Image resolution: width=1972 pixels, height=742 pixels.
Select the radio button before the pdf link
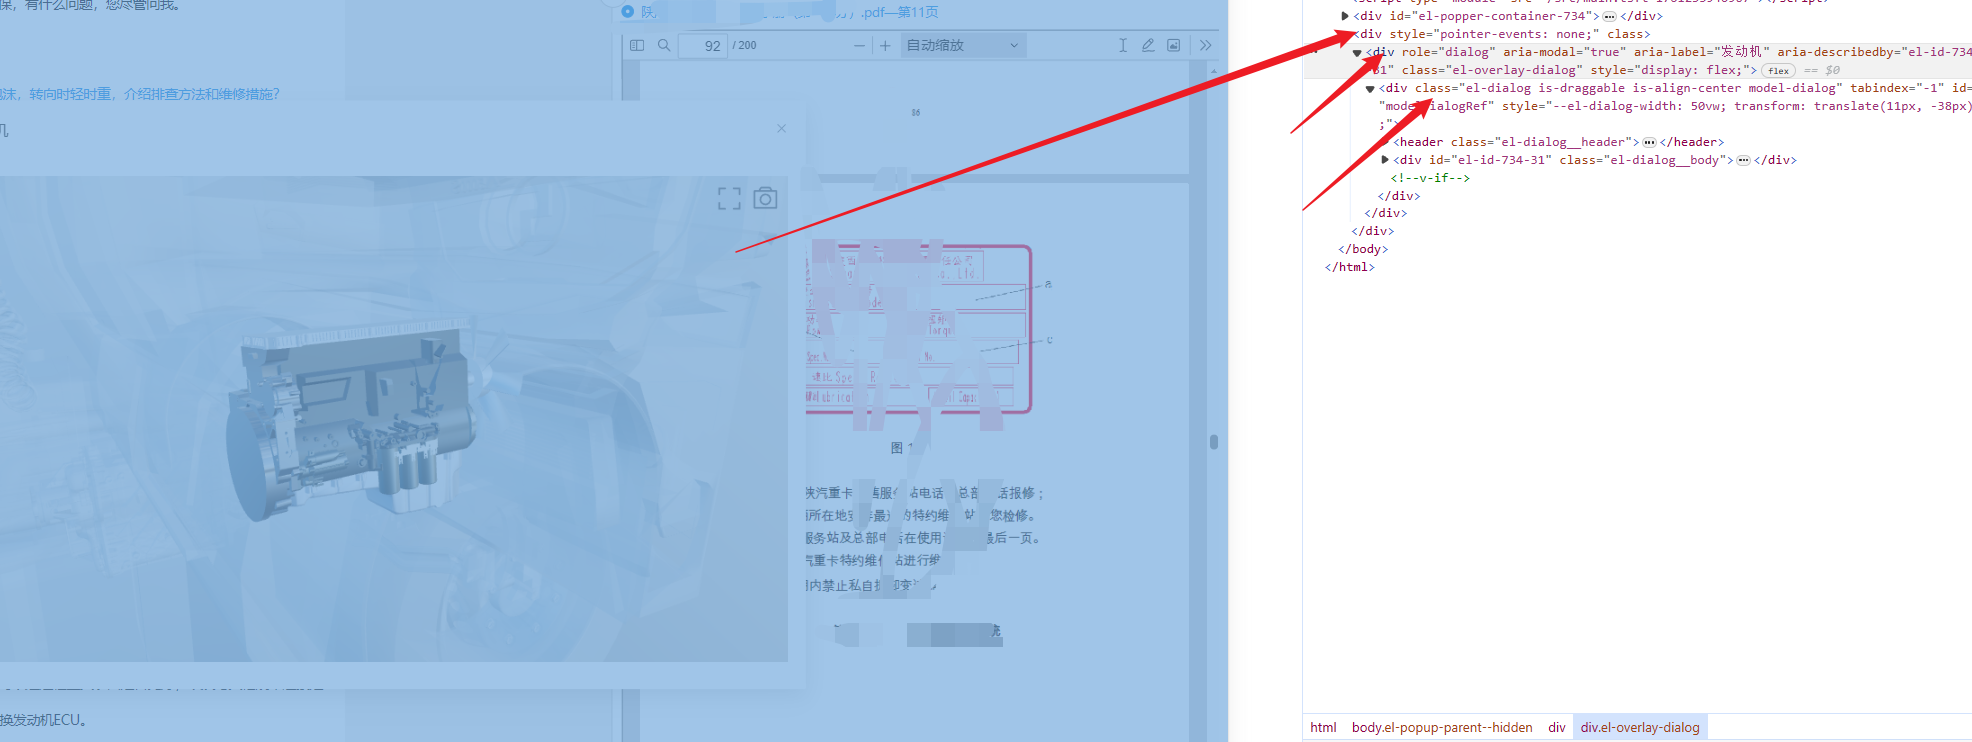[x=628, y=12]
